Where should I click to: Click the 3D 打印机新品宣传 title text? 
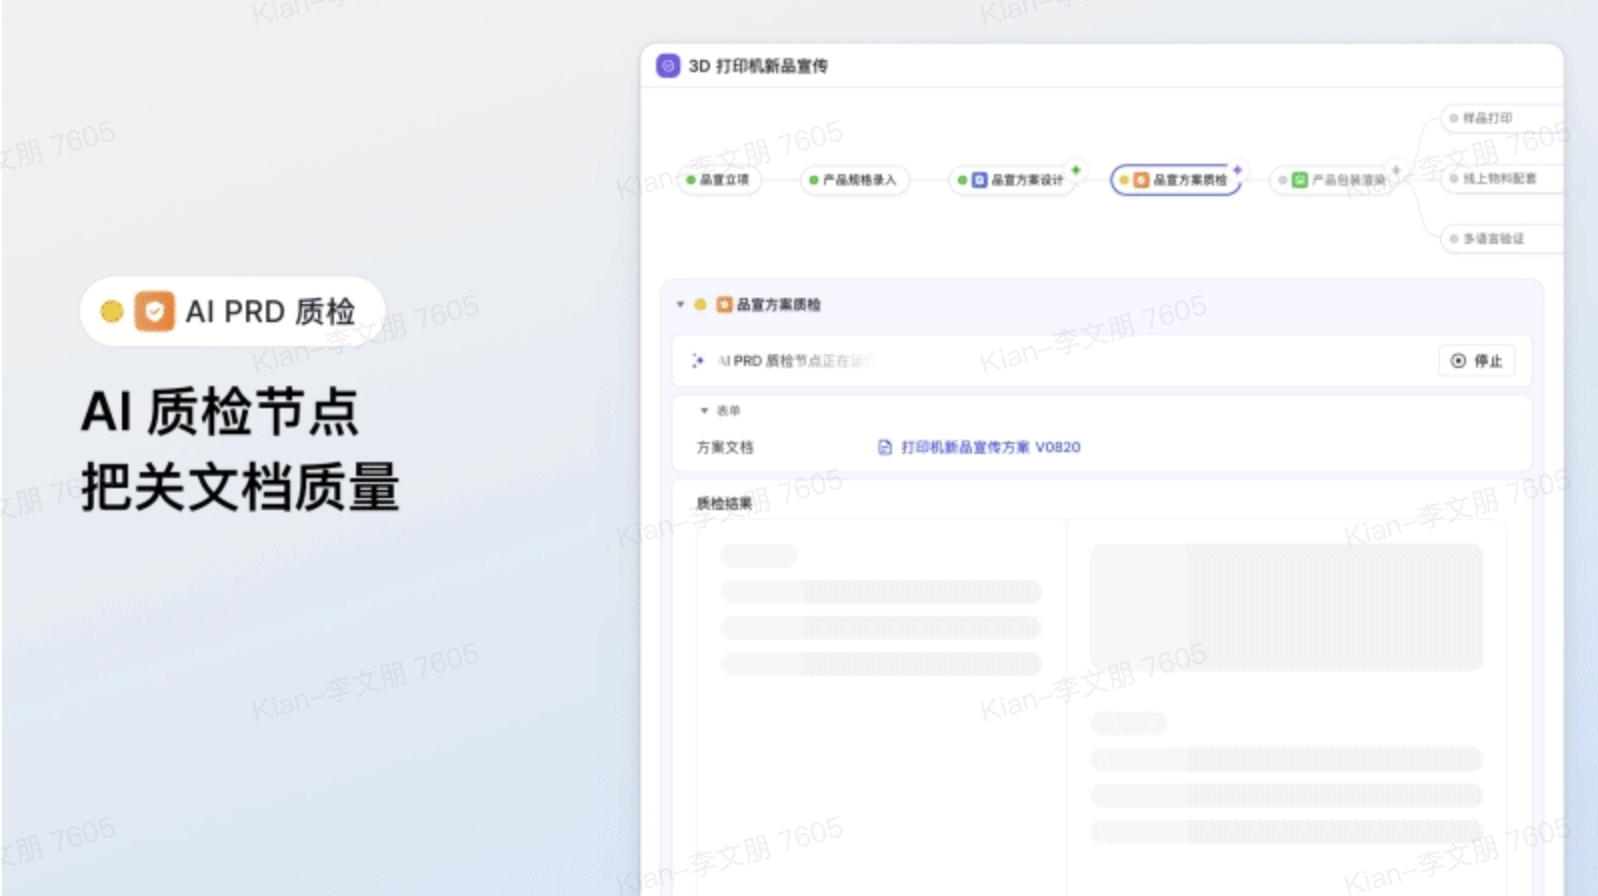tap(758, 66)
